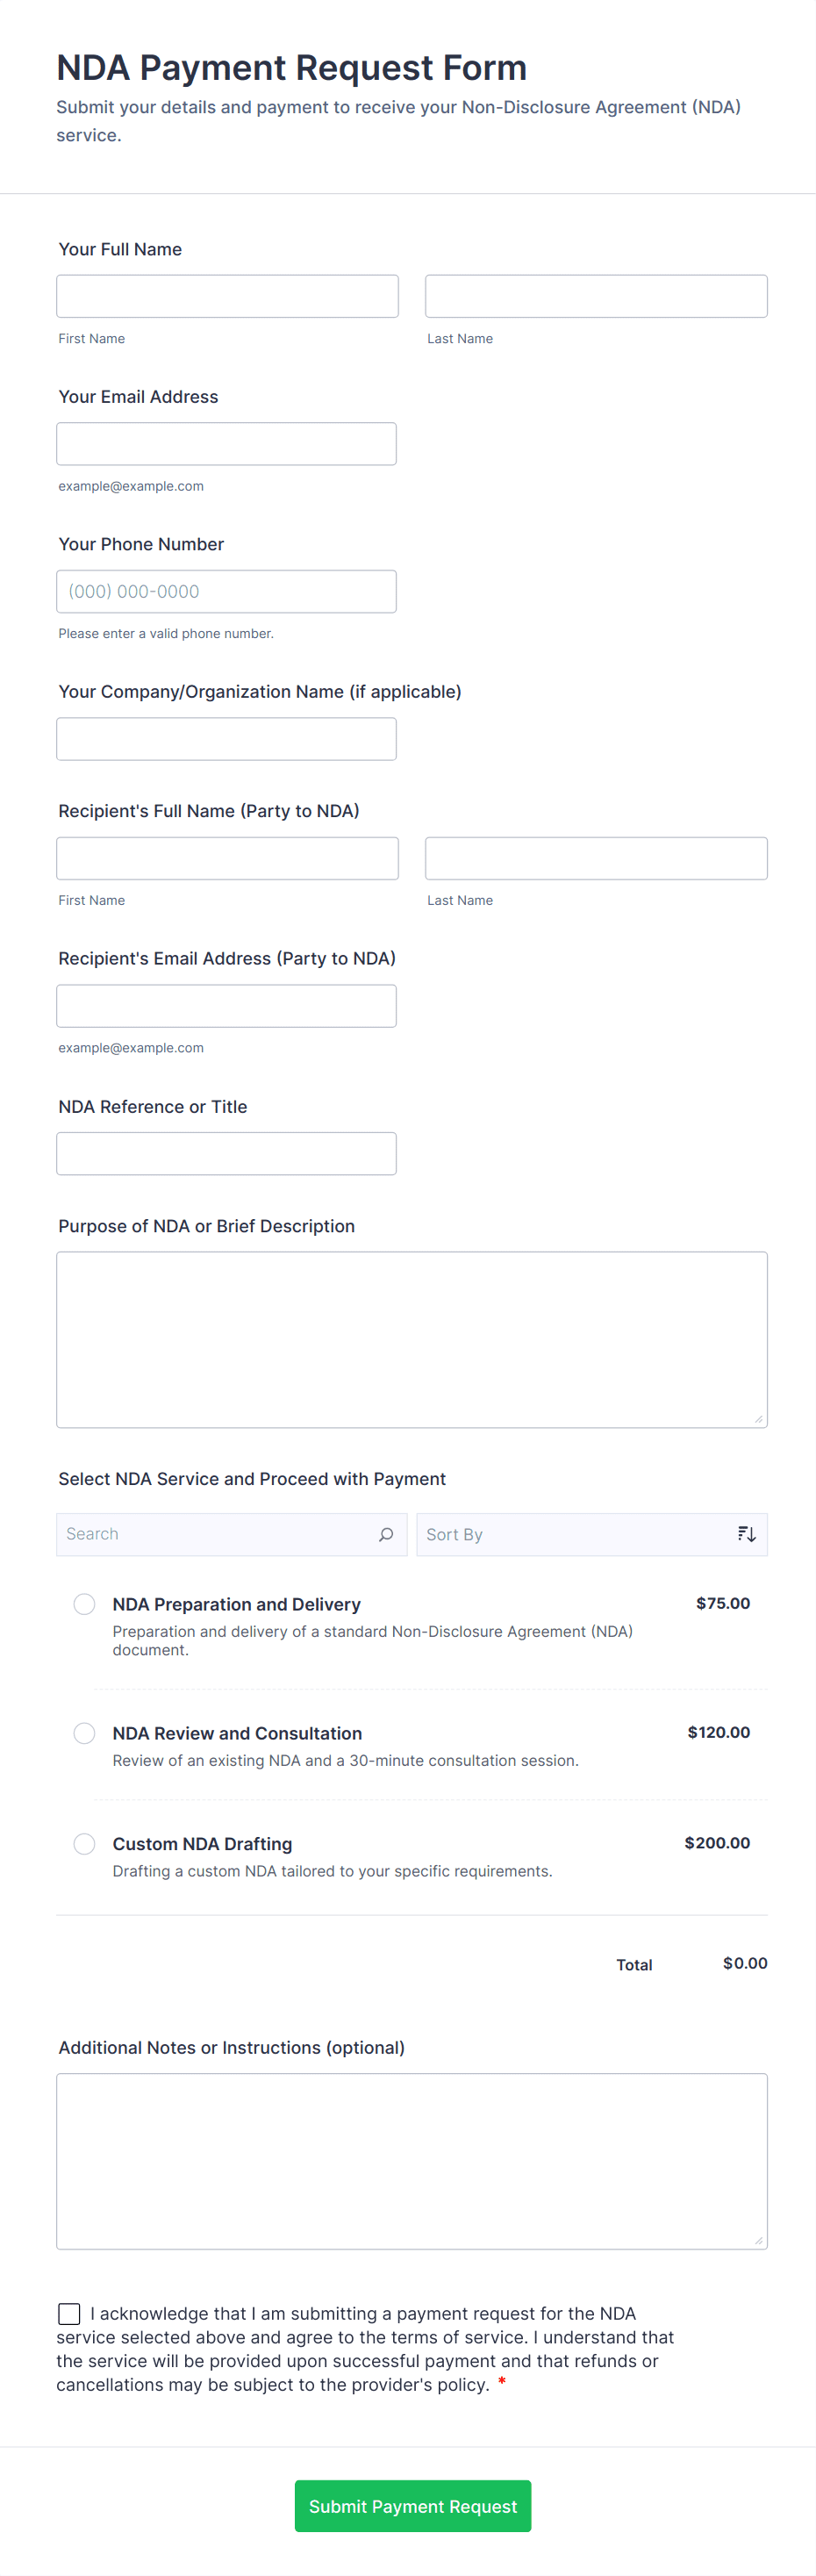Viewport: 816px width, 2576px height.
Task: Click your Last Name input
Action: 596,296
